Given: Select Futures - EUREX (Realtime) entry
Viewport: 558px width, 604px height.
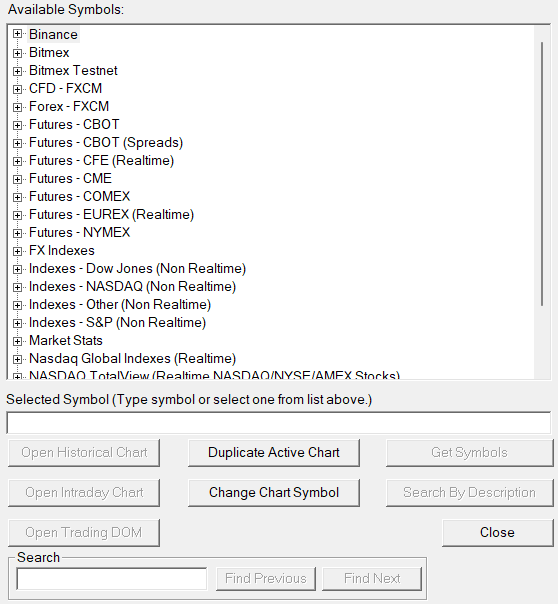Looking at the screenshot, I should point(112,215).
